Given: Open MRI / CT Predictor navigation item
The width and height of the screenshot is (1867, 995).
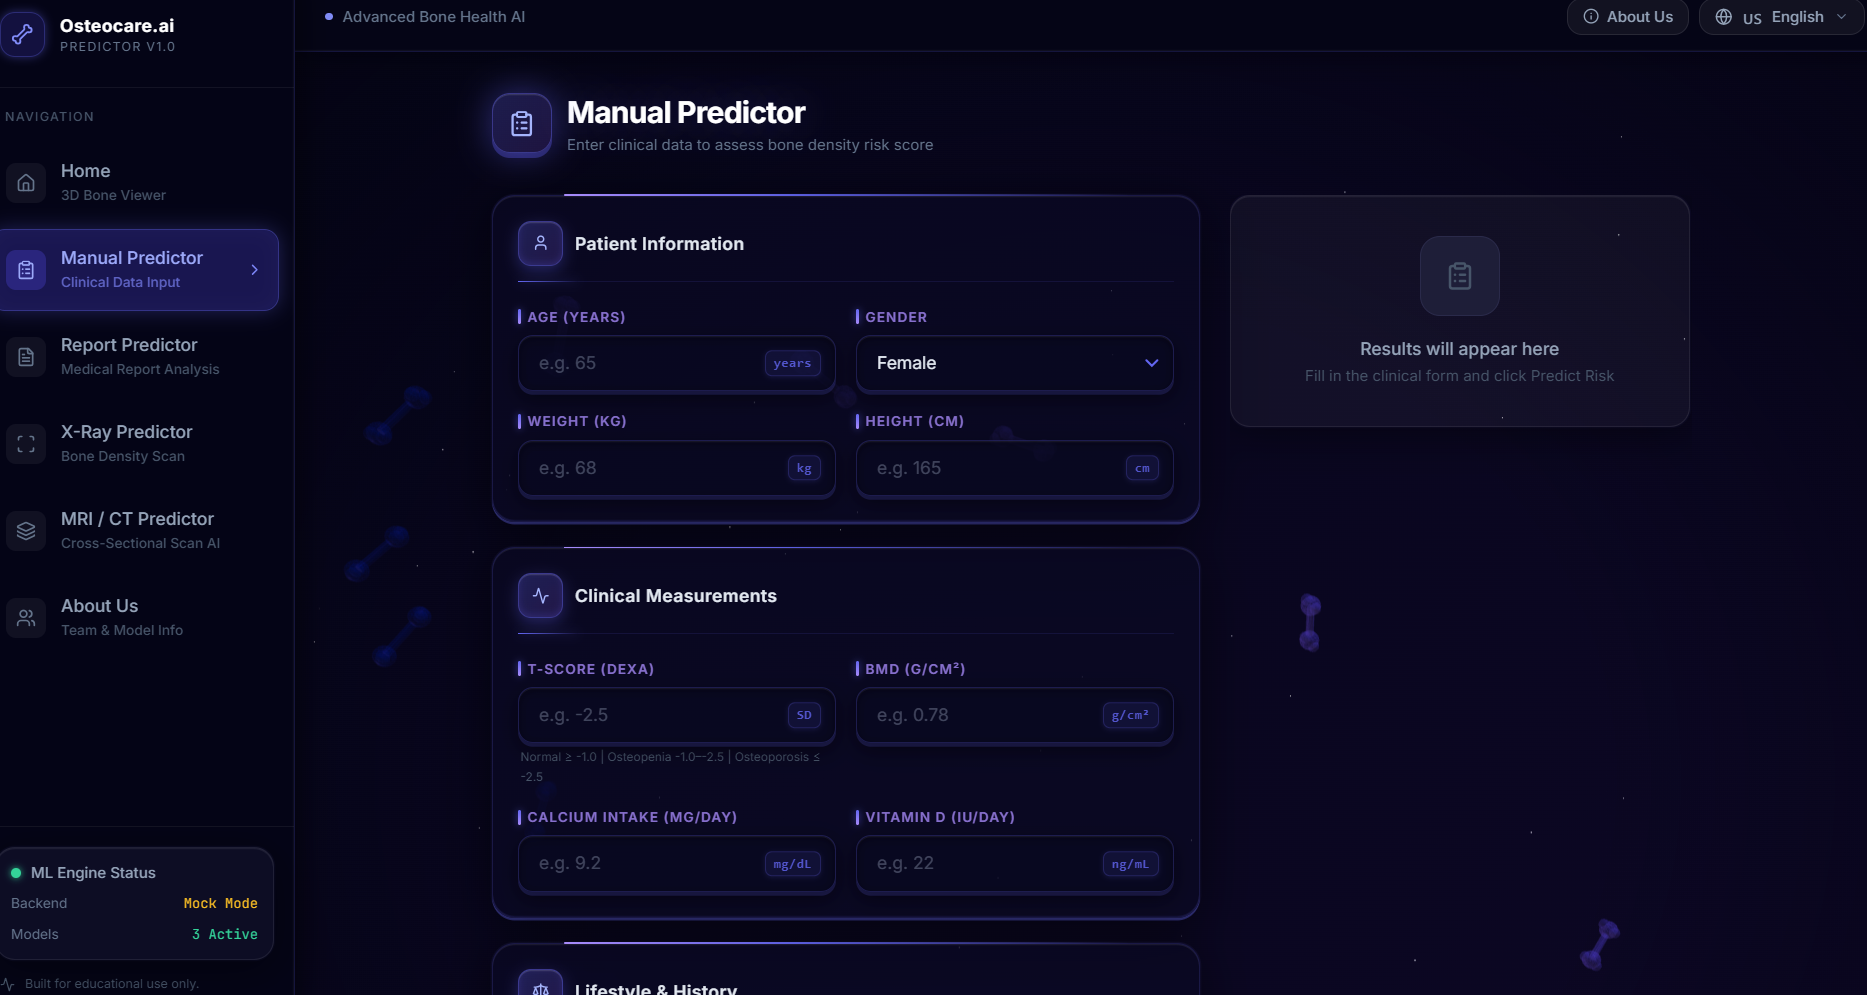Looking at the screenshot, I should point(140,531).
